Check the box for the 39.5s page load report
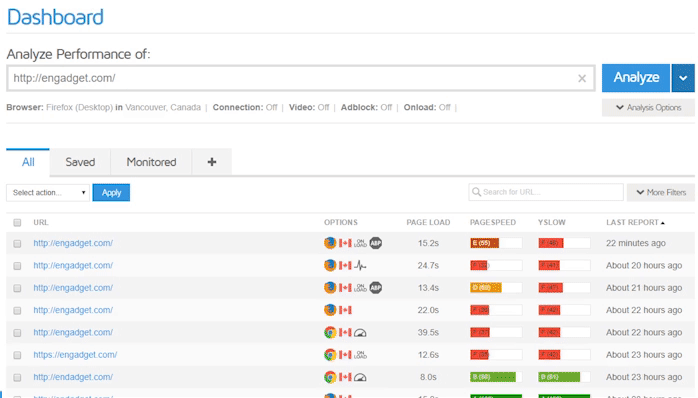The height and width of the screenshot is (398, 698). (x=17, y=333)
